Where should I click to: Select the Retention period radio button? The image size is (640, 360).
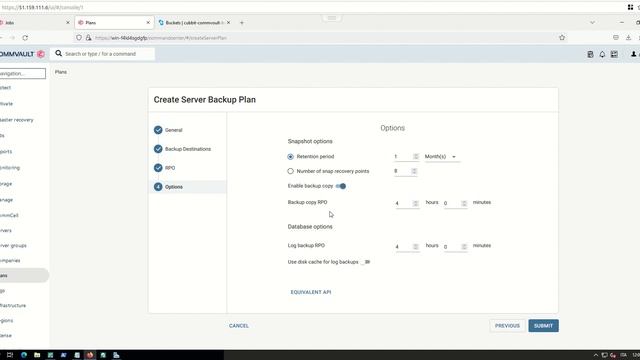pyautogui.click(x=290, y=157)
